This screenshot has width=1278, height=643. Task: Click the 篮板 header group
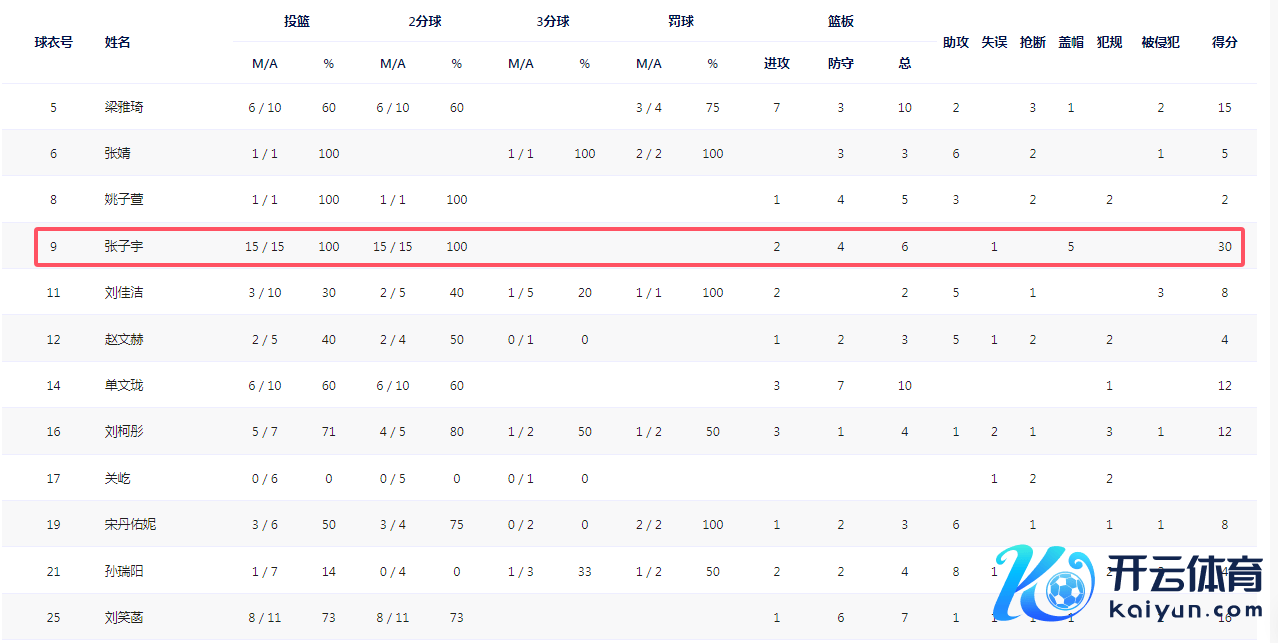coord(841,21)
